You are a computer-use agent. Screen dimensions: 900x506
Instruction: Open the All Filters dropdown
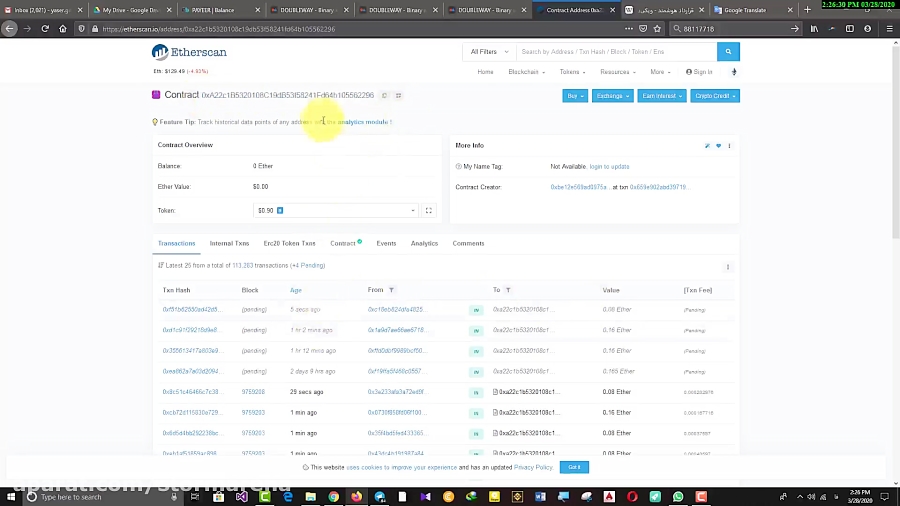(x=489, y=52)
